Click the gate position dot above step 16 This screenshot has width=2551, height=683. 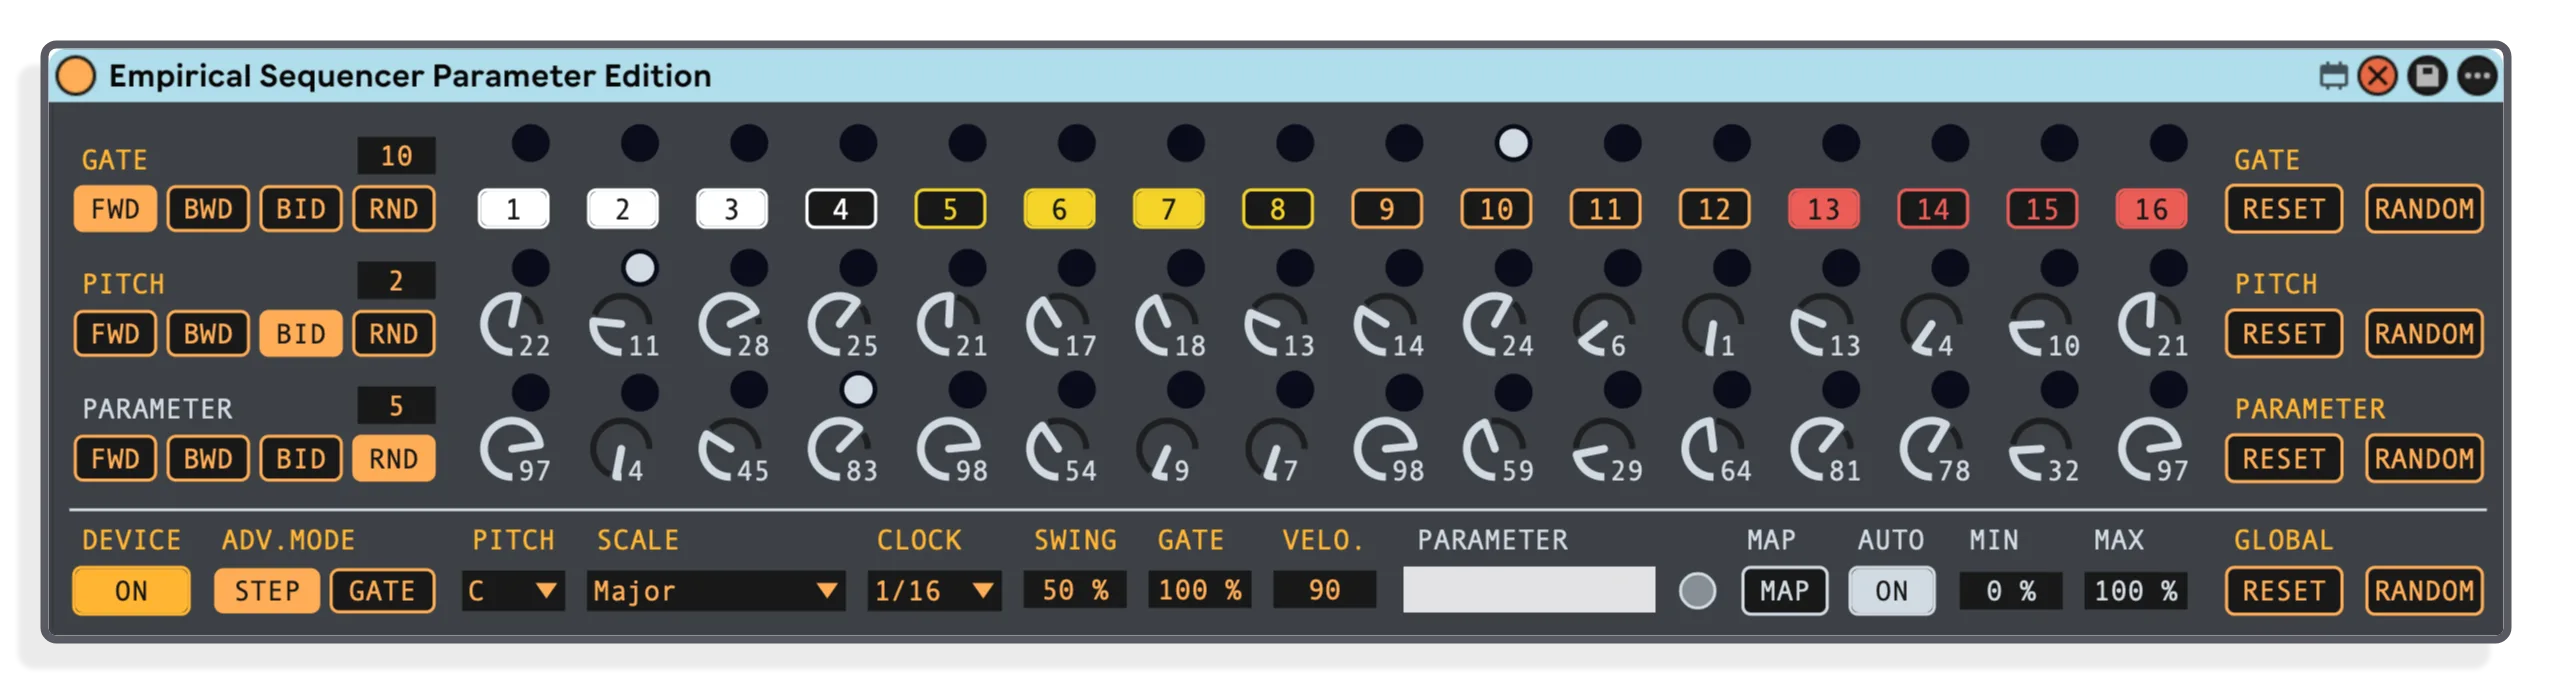(2167, 143)
